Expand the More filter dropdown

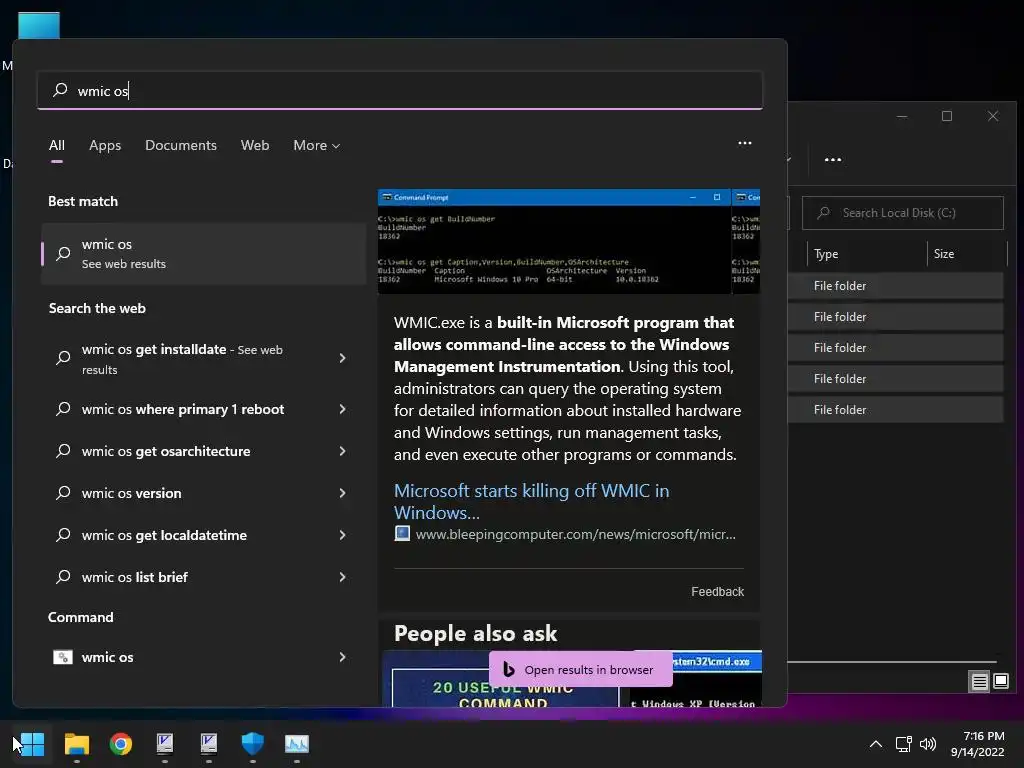coord(317,145)
